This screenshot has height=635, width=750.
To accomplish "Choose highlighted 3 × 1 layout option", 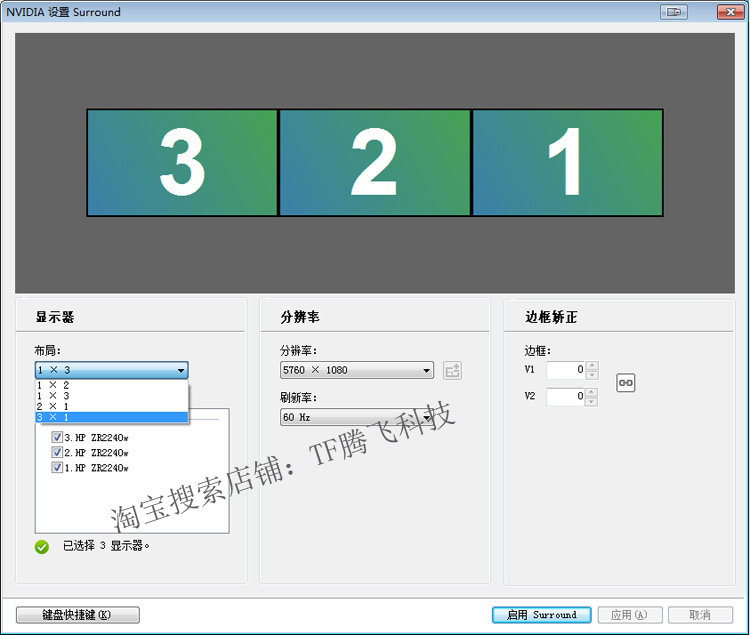I will pyautogui.click(x=111, y=417).
